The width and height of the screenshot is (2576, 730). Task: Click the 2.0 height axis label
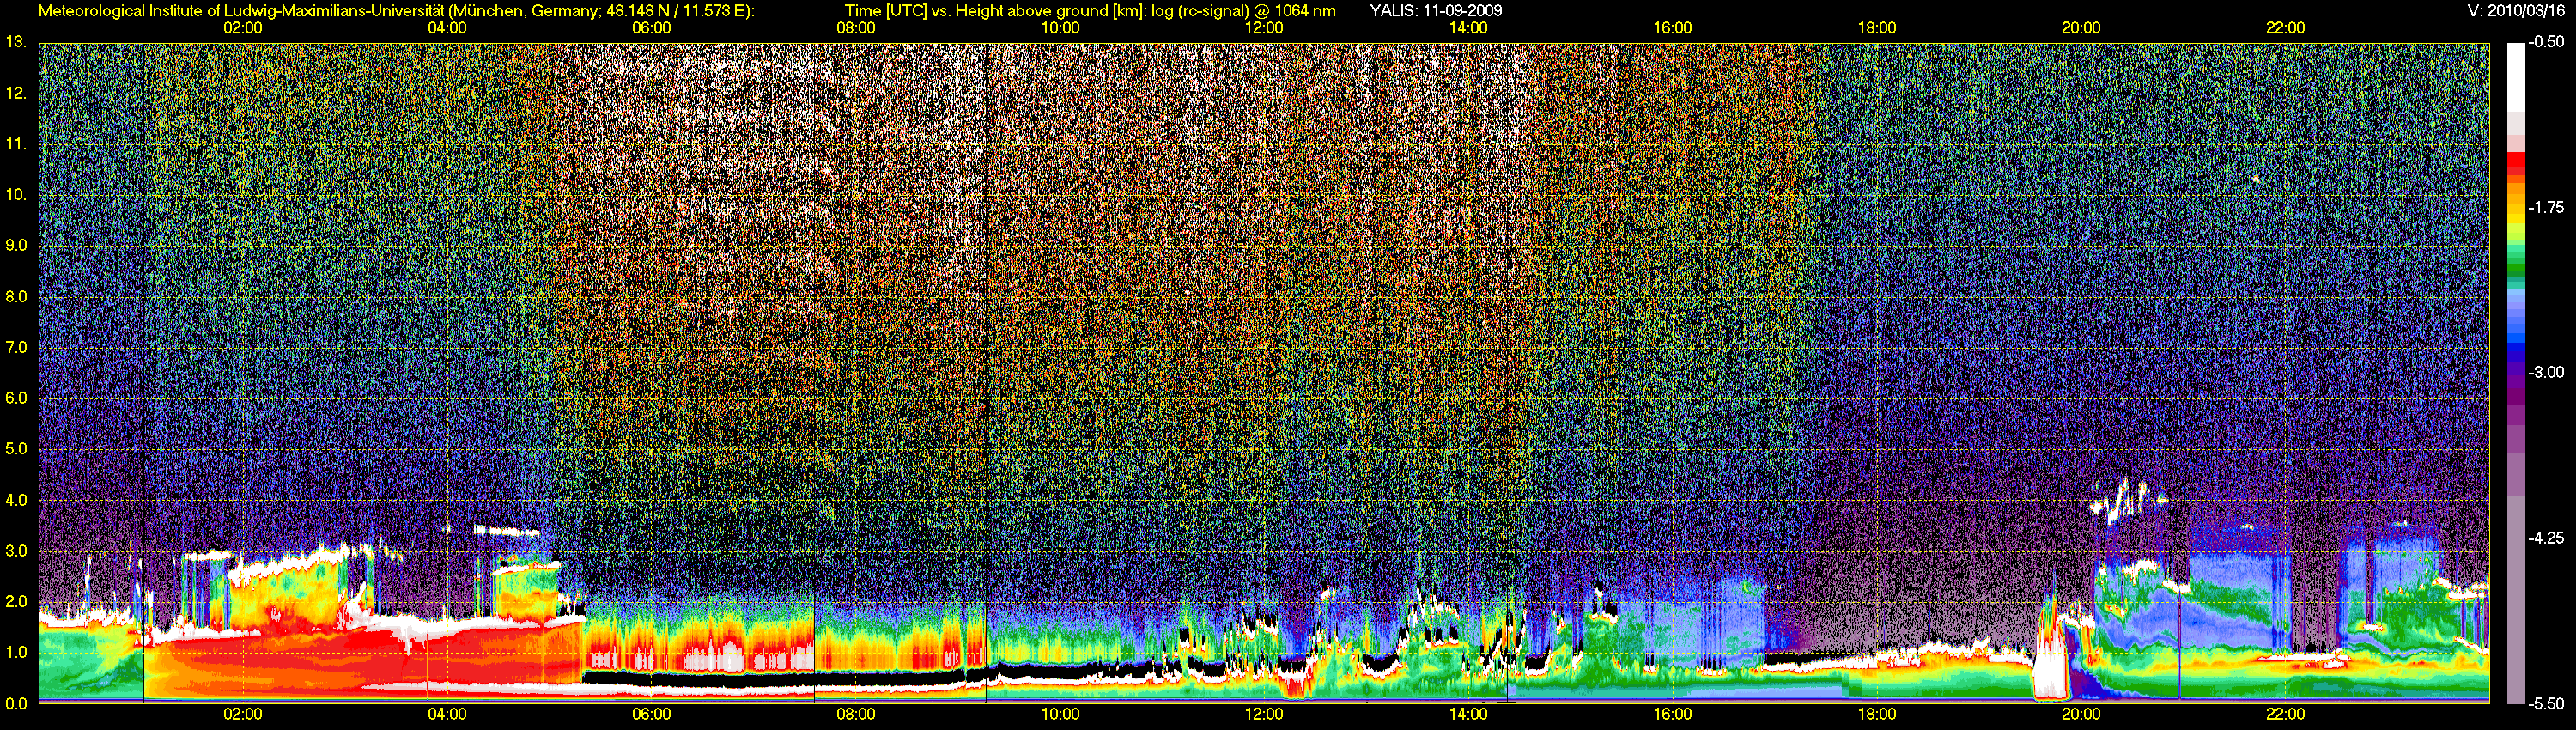coord(16,601)
